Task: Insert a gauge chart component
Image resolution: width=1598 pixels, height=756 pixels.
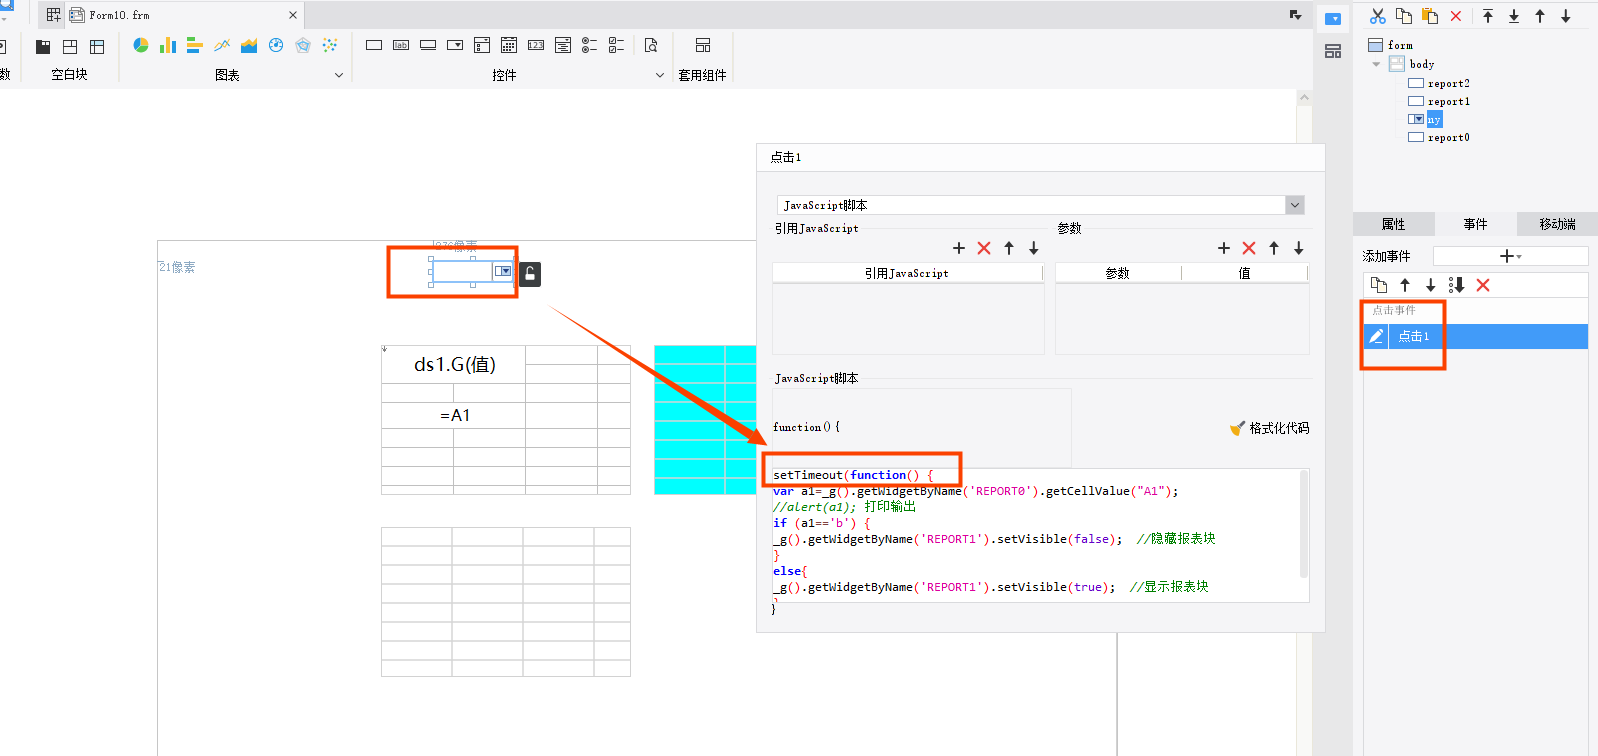Action: pos(276,46)
